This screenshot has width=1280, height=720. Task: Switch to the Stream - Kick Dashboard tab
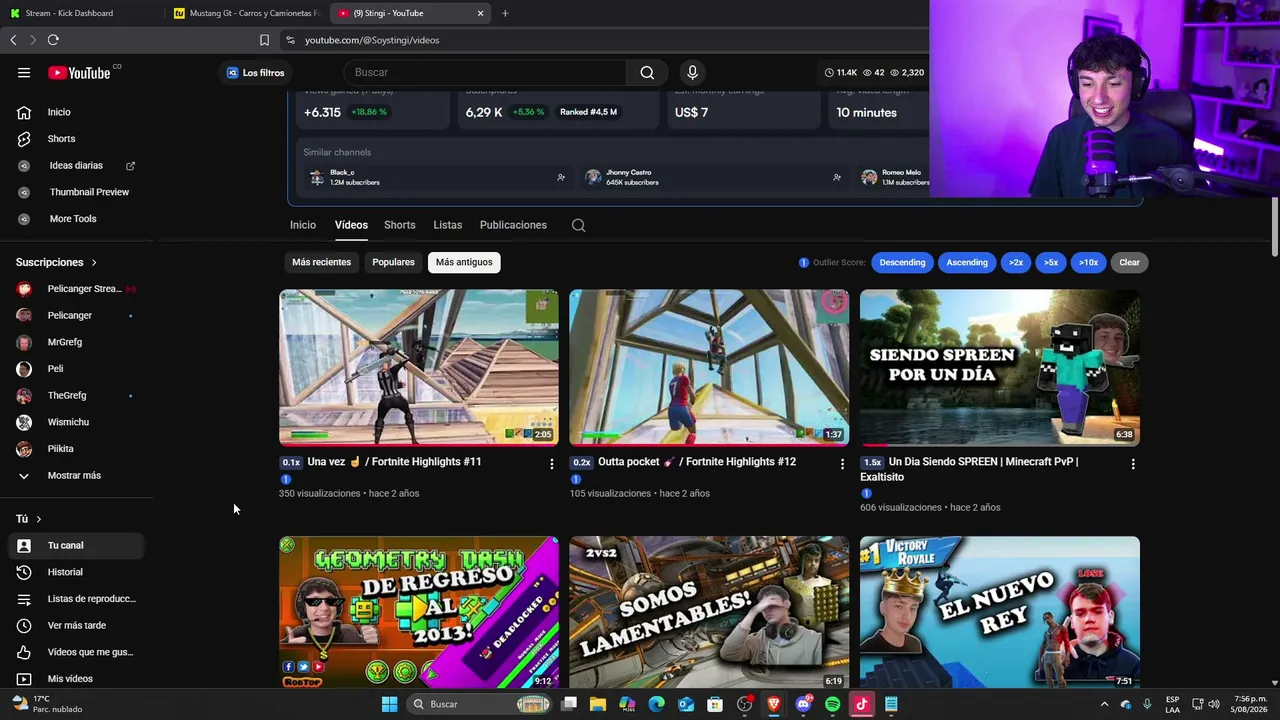pyautogui.click(x=80, y=13)
